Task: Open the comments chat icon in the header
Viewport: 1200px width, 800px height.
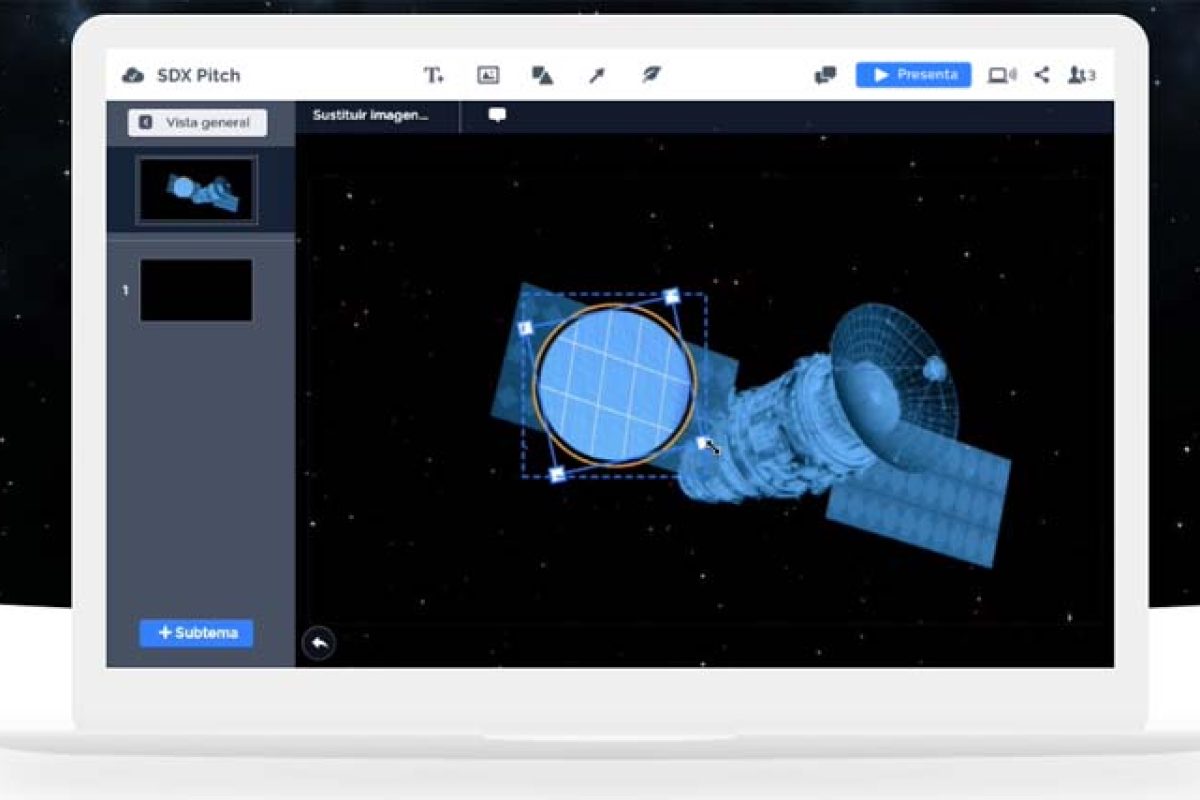Action: click(x=825, y=75)
